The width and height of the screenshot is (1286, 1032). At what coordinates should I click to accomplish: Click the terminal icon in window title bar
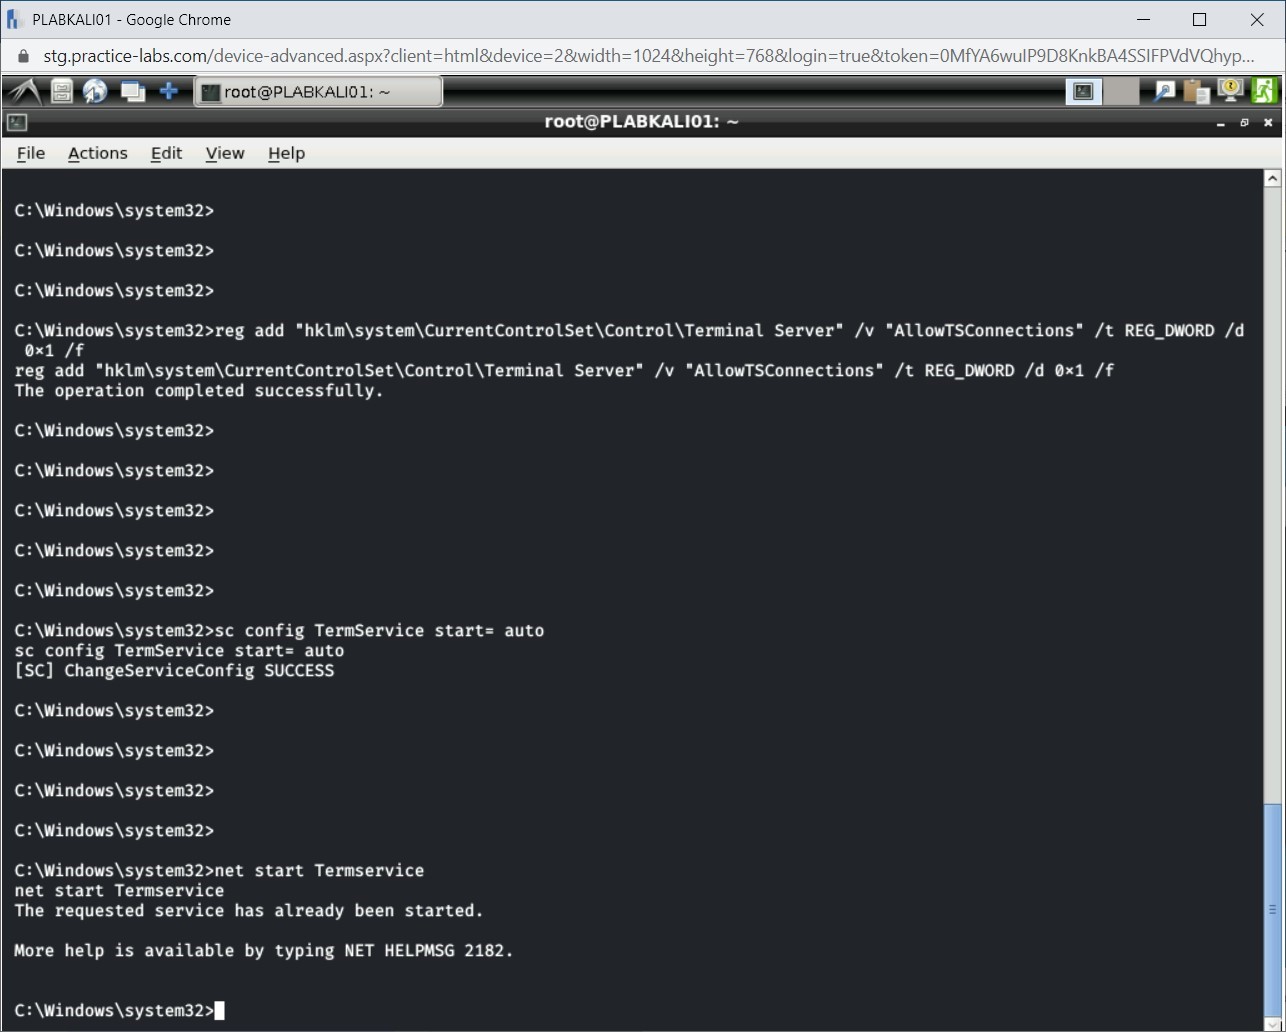[16, 123]
